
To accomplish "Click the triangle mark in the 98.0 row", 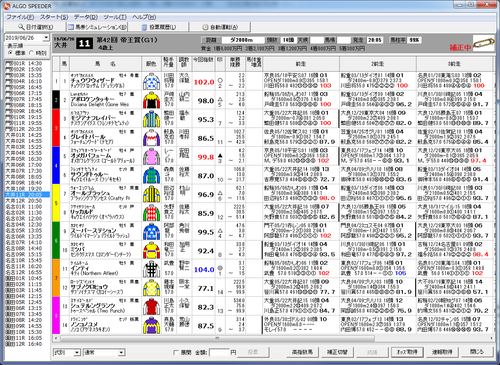I will tap(220, 99).
